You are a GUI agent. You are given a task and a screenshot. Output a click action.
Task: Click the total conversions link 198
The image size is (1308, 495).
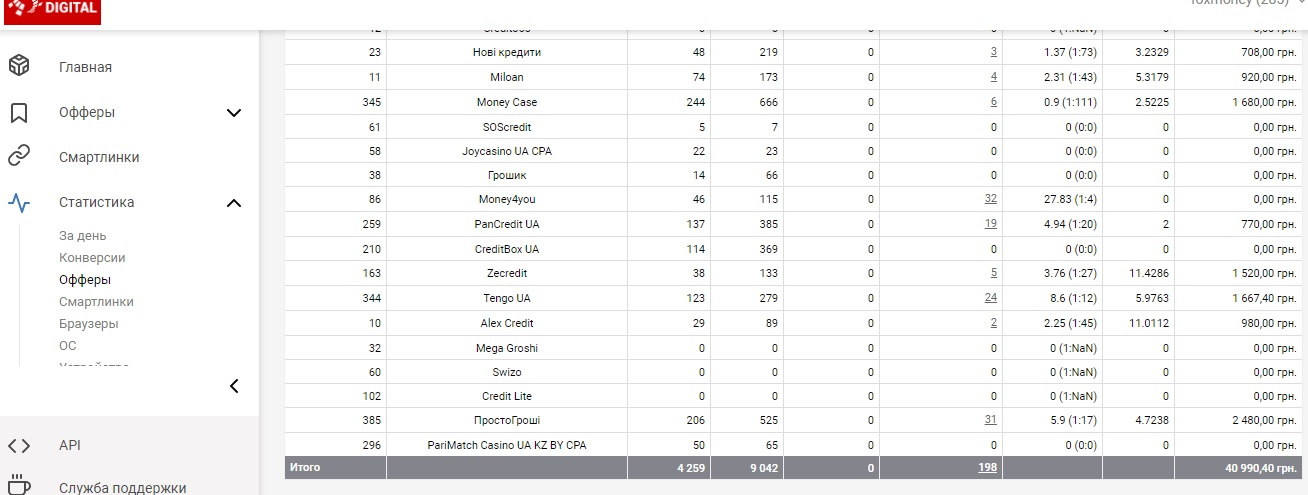pos(987,467)
